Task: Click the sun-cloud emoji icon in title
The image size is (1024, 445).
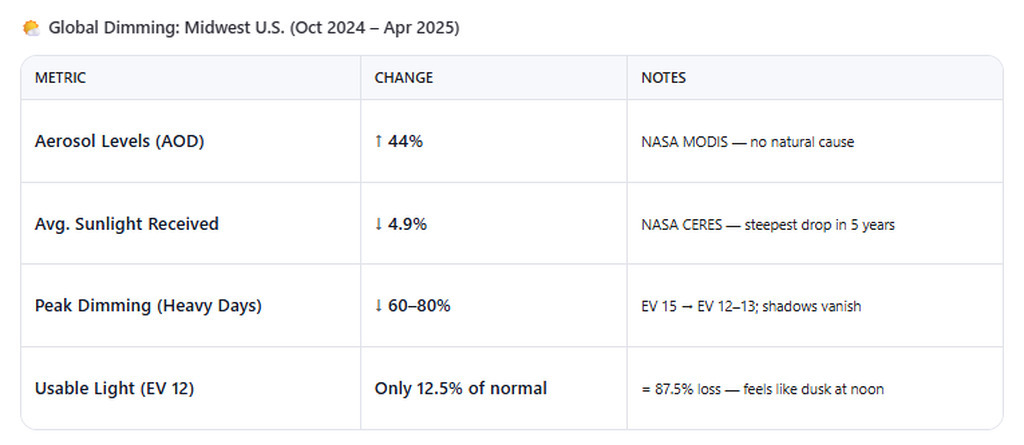Action: 31,28
